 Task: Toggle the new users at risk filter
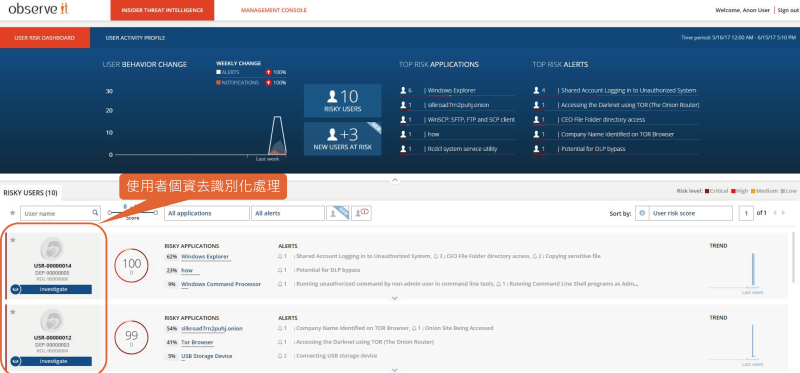(337, 213)
